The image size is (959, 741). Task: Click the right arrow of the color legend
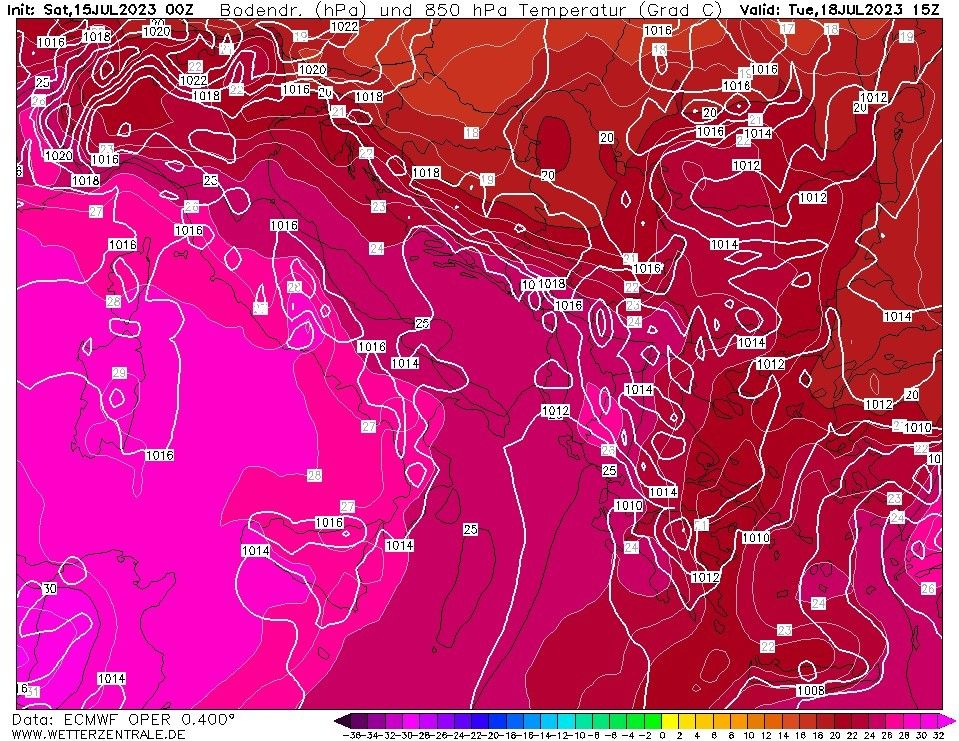[x=949, y=720]
